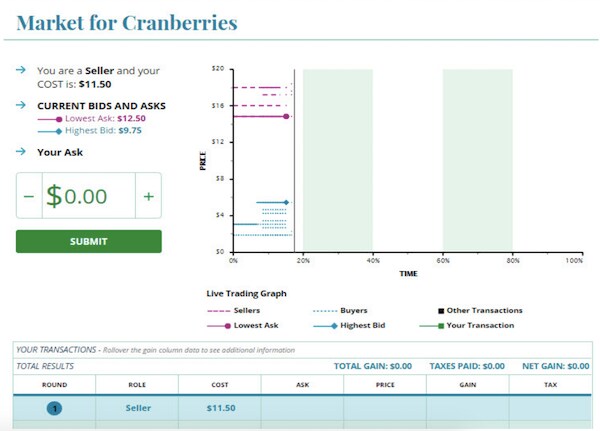Click the Highest Bid diamond marker in sidebar
This screenshot has width=600, height=431.
(58, 130)
